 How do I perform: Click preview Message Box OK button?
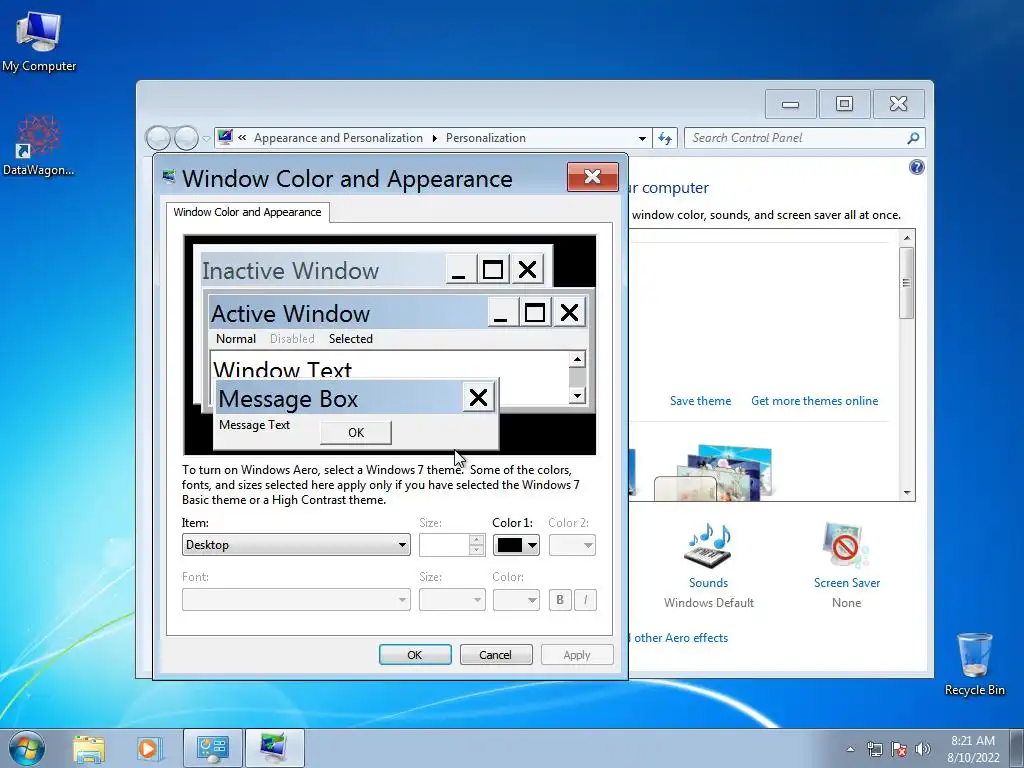[x=356, y=432]
